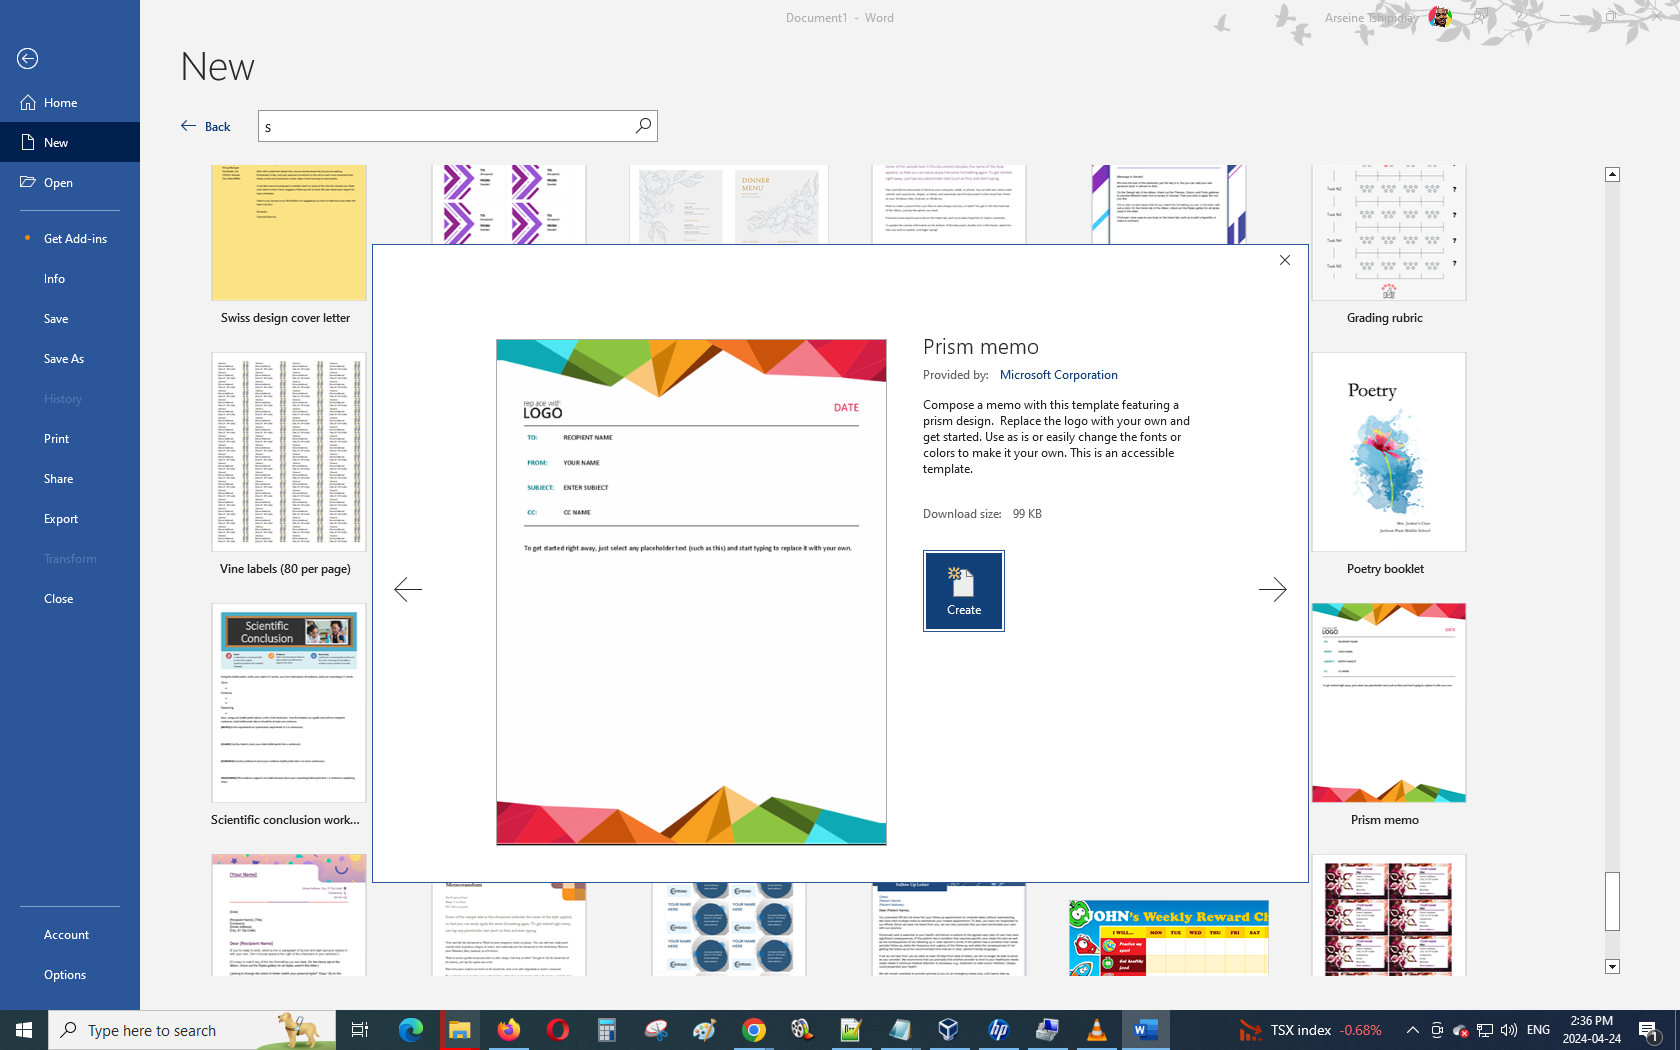Open Word Options
The width and height of the screenshot is (1680, 1050).
click(x=65, y=975)
